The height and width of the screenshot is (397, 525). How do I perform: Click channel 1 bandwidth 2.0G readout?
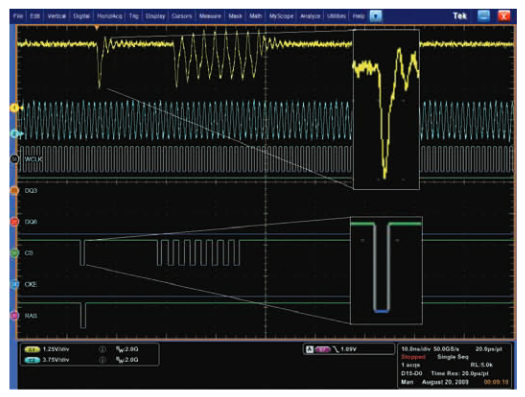127,349
